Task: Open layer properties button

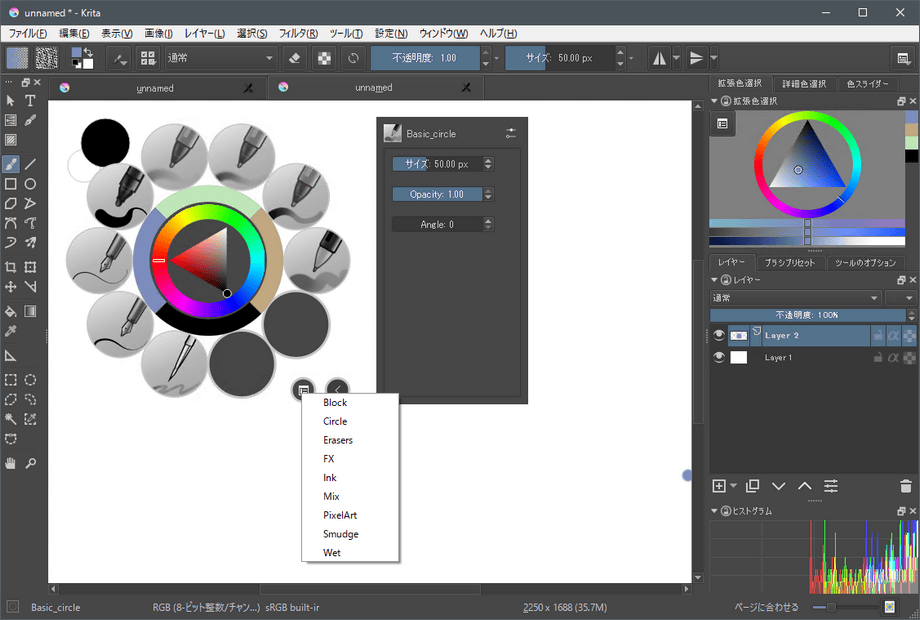Action: click(x=831, y=486)
